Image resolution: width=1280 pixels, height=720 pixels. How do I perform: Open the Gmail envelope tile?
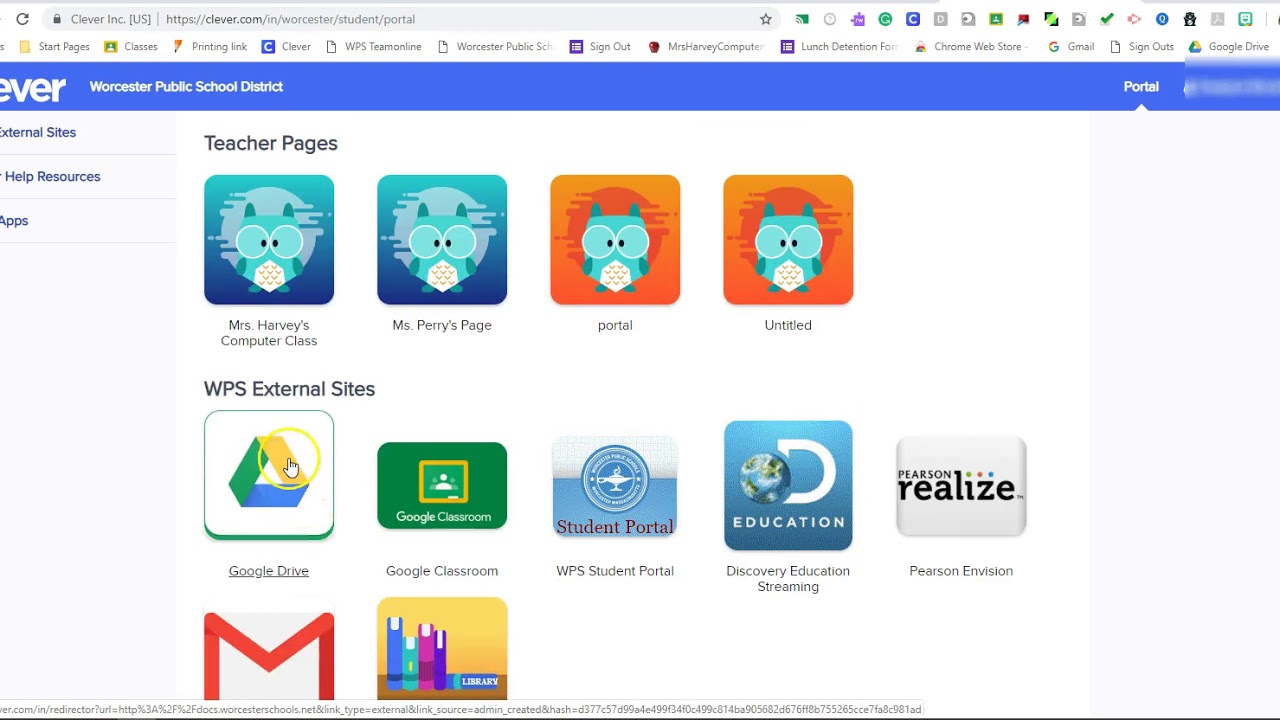pyautogui.click(x=269, y=656)
